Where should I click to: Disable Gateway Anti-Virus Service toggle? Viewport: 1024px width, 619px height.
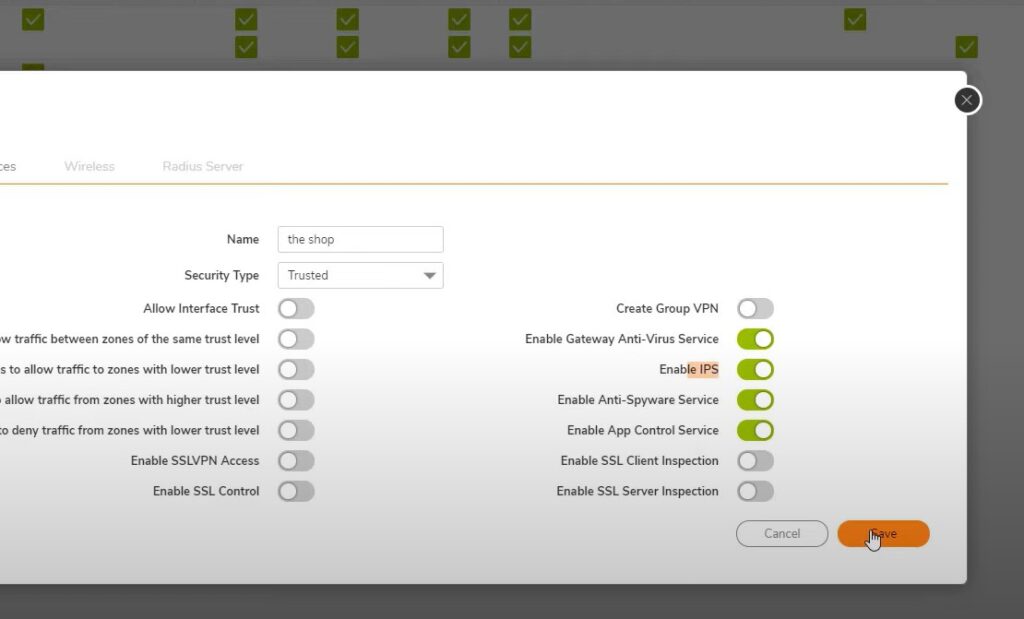755,339
